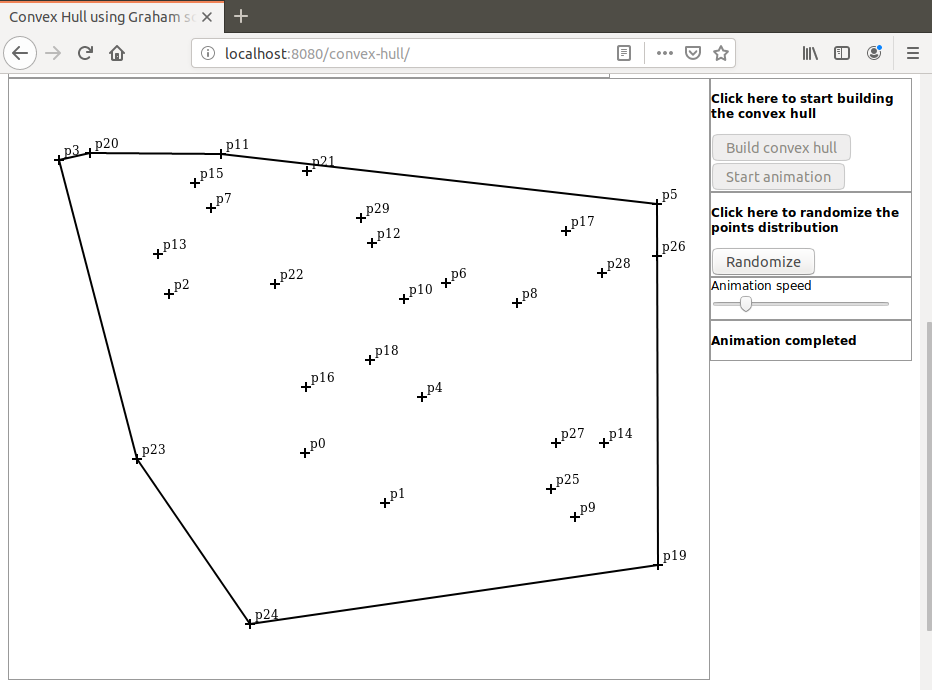Toggle reader view in address bar

(624, 53)
